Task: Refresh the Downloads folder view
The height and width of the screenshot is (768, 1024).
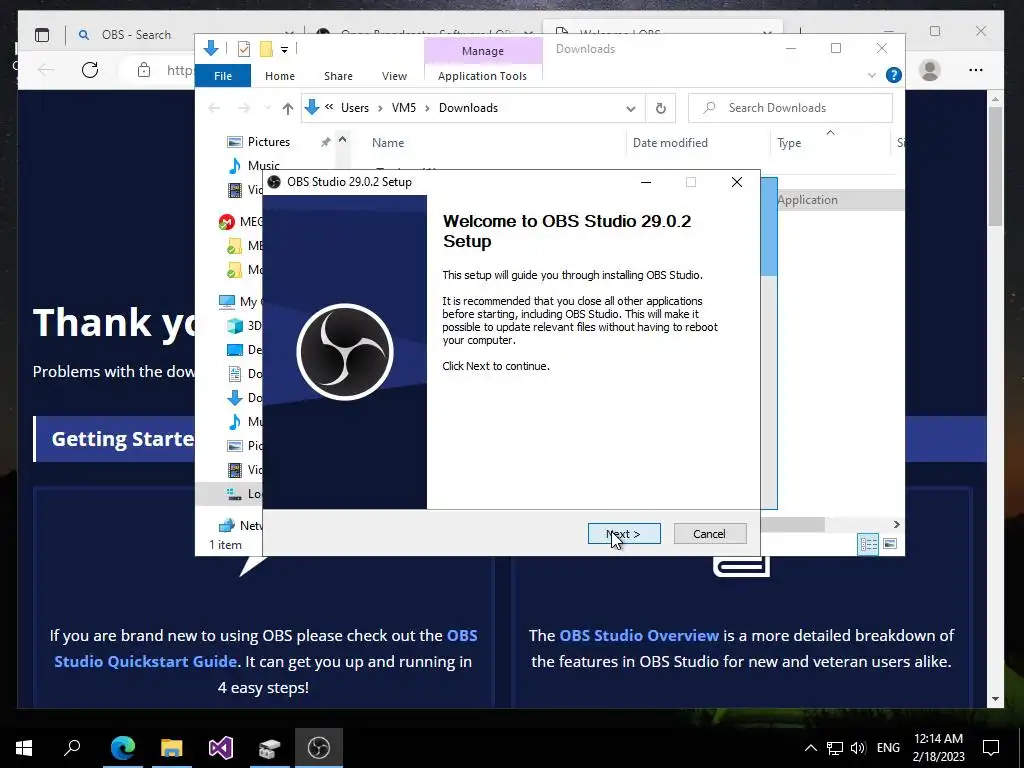Action: pos(660,108)
